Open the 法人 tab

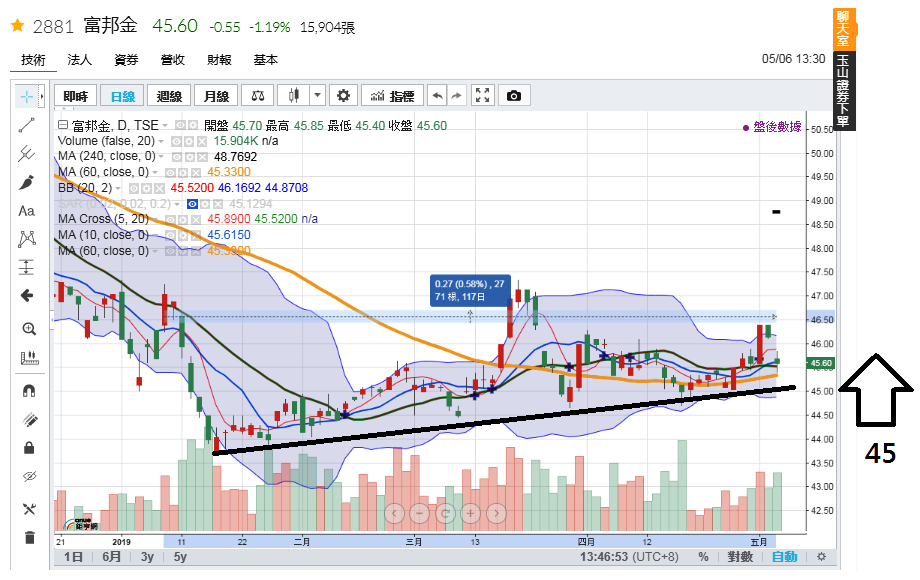[80, 60]
